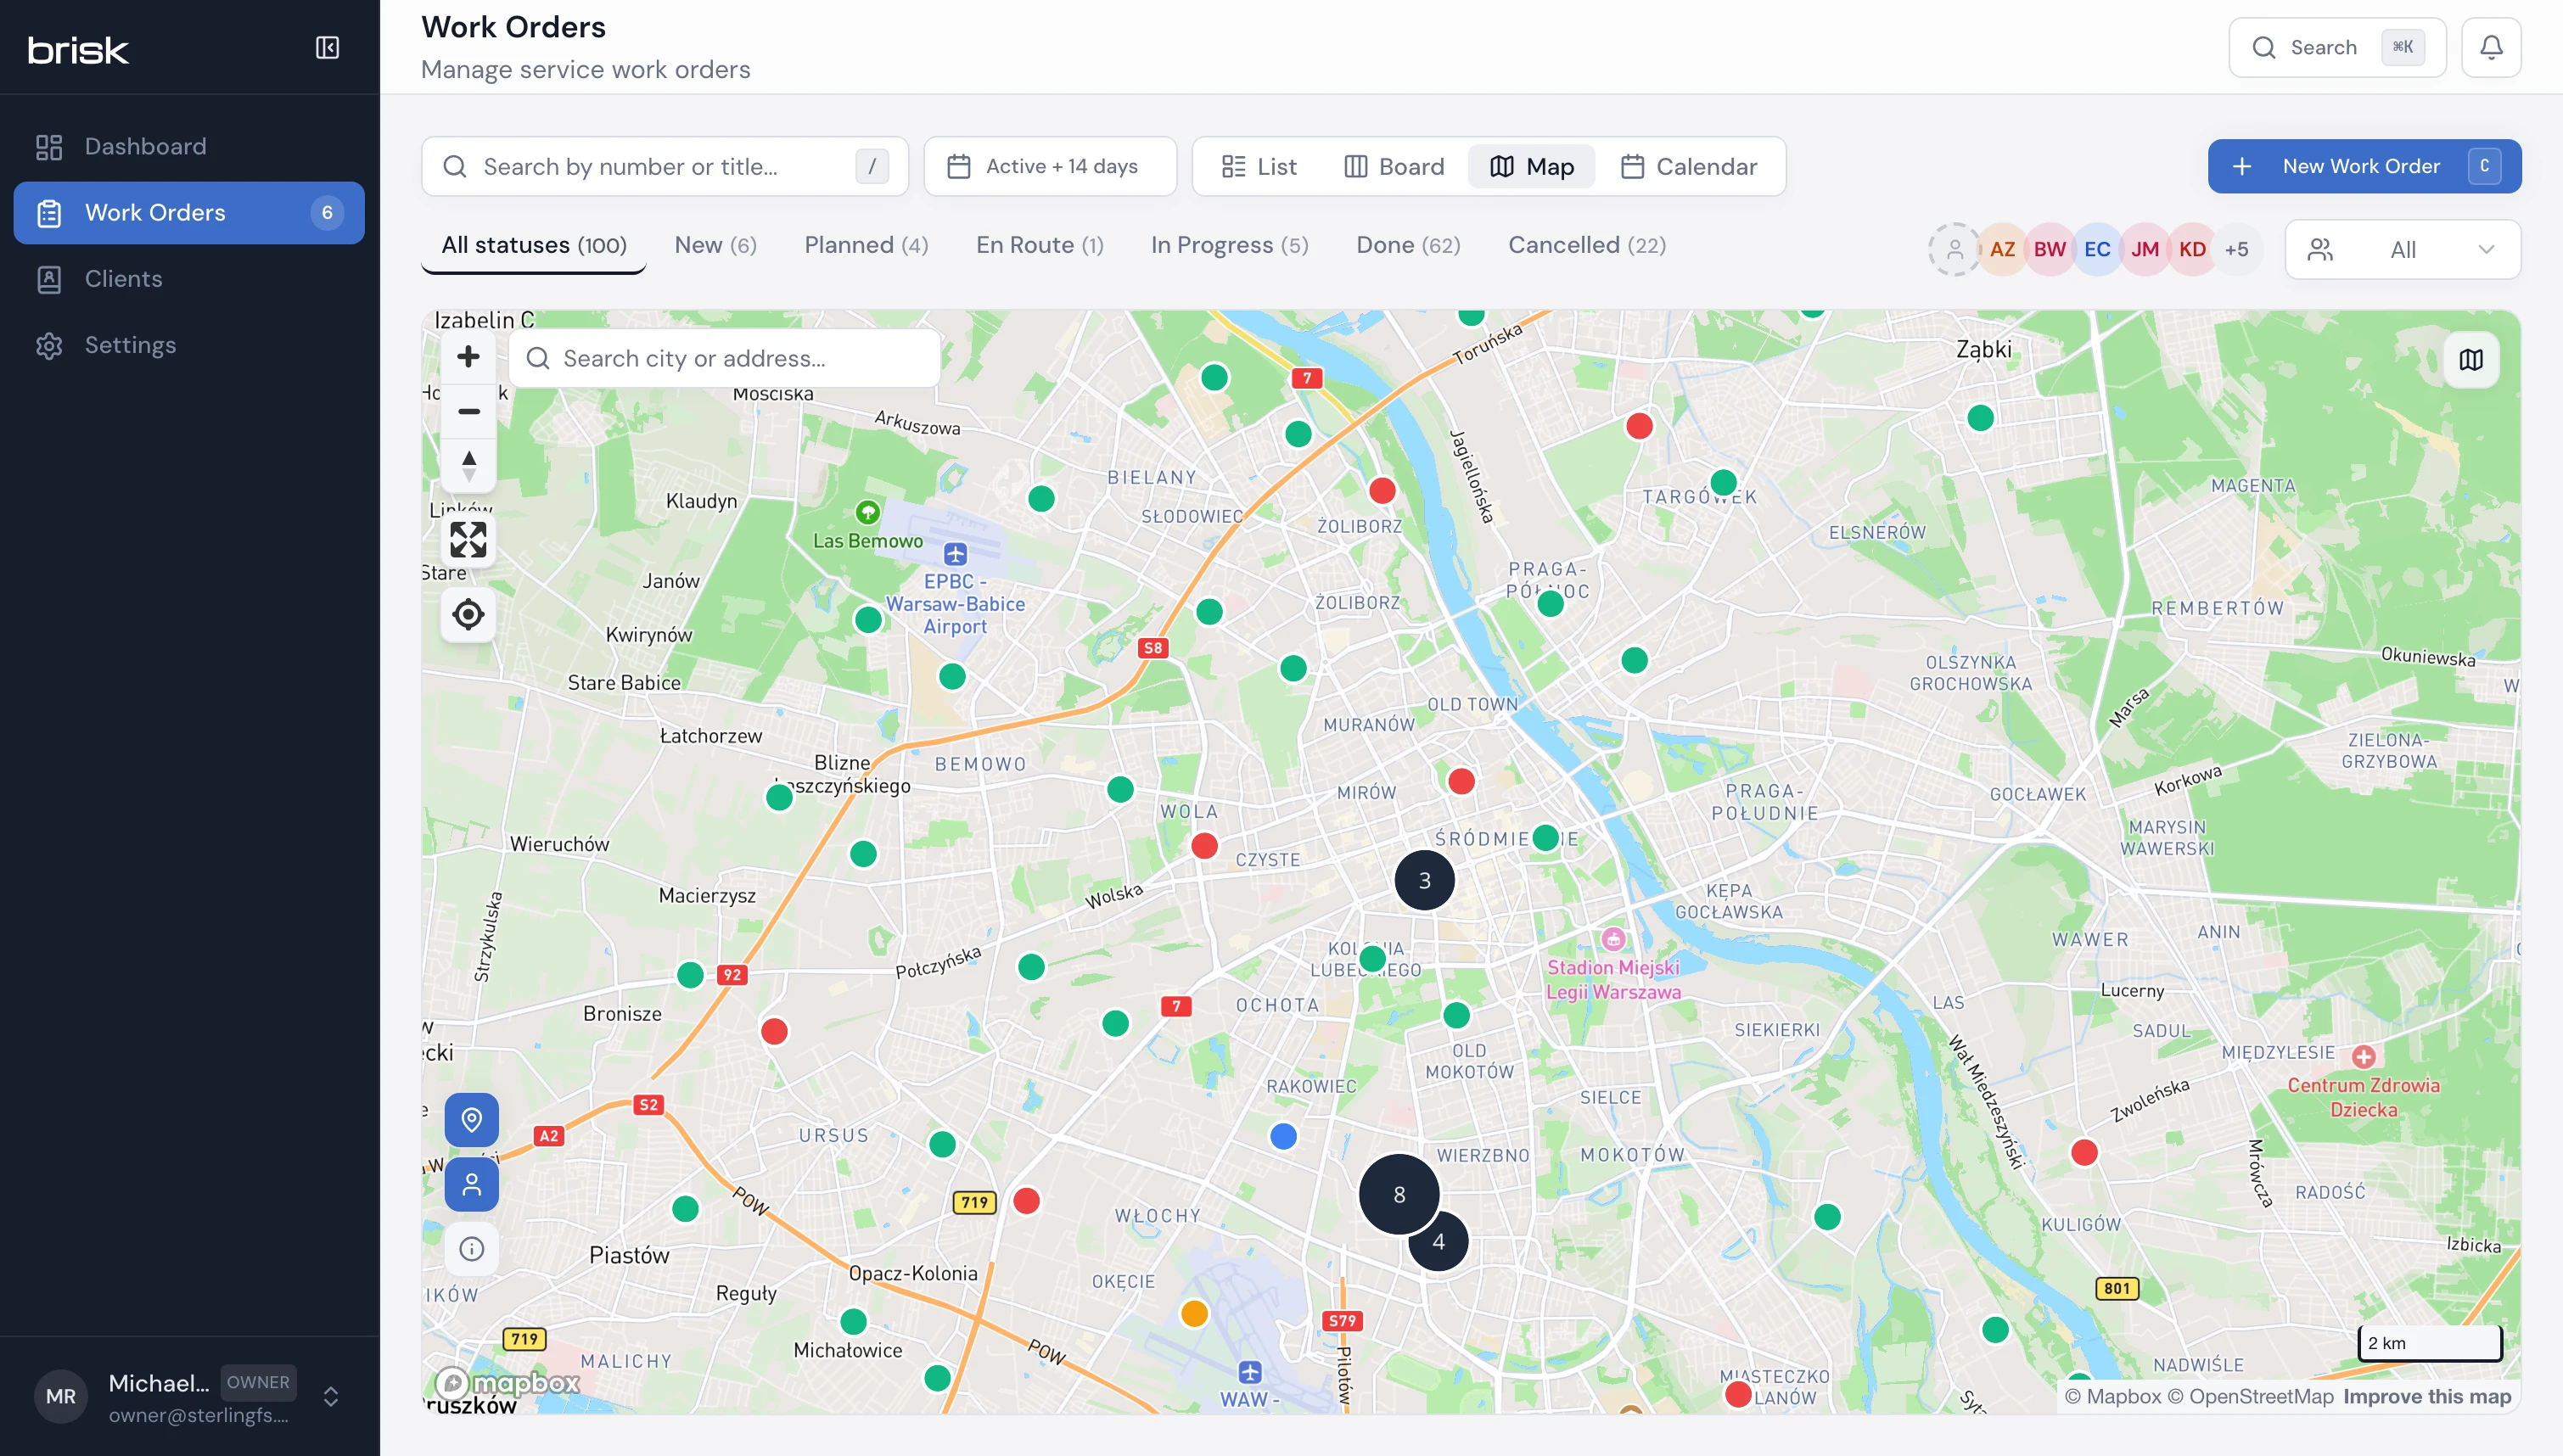
Task: Click the green marker near Piastów
Action: [x=685, y=1209]
